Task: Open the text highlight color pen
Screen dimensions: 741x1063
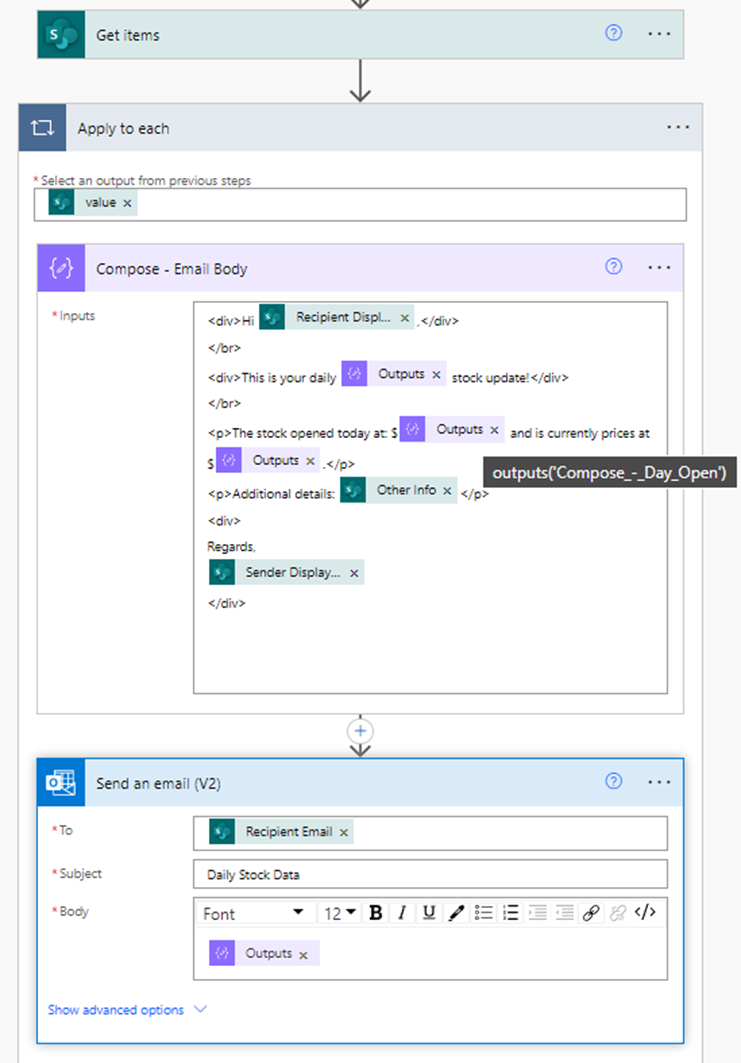Action: [x=456, y=912]
